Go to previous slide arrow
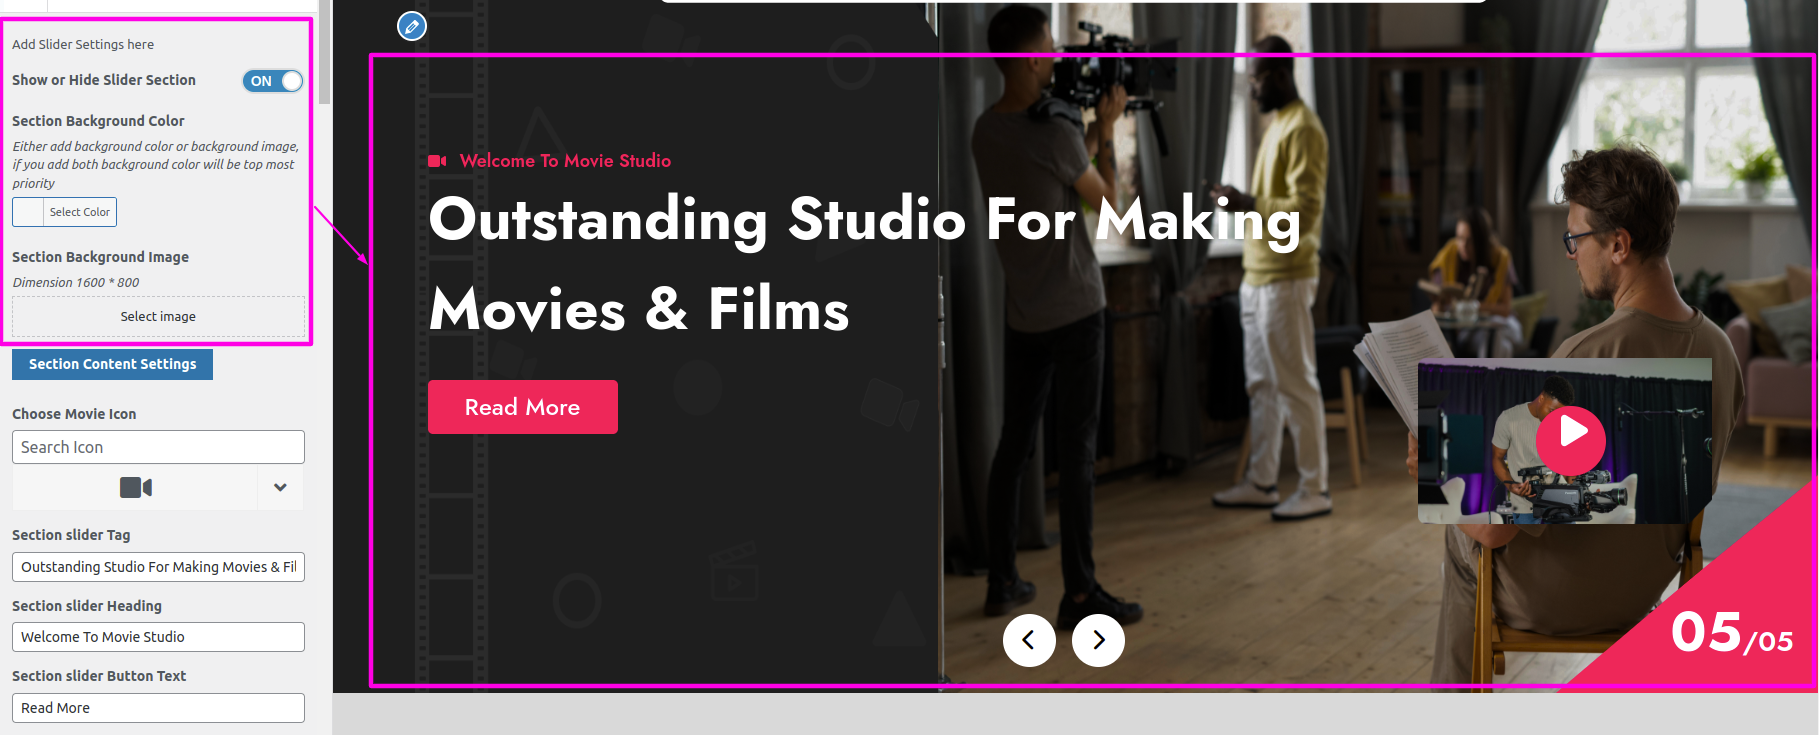 tap(1029, 640)
